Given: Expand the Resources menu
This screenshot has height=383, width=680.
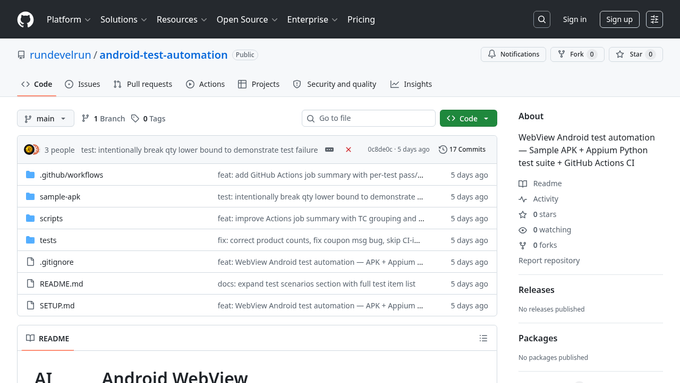Looking at the screenshot, I should [x=181, y=20].
